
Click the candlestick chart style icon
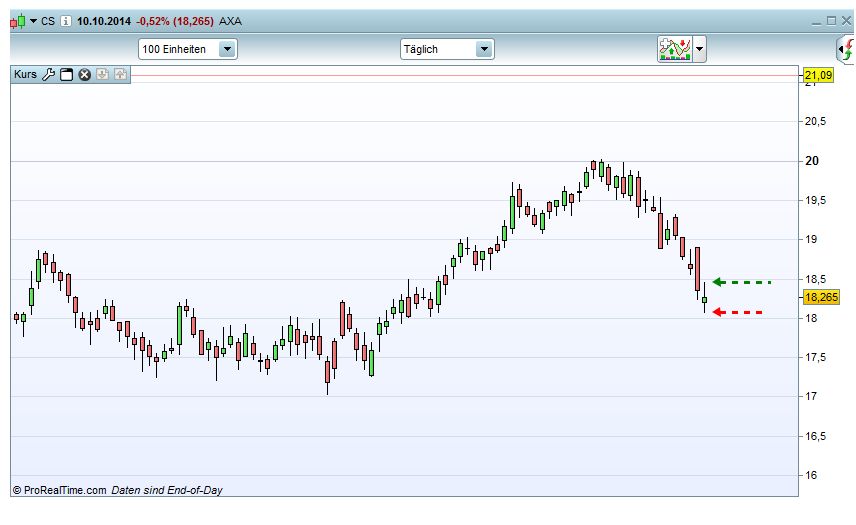[17, 21]
